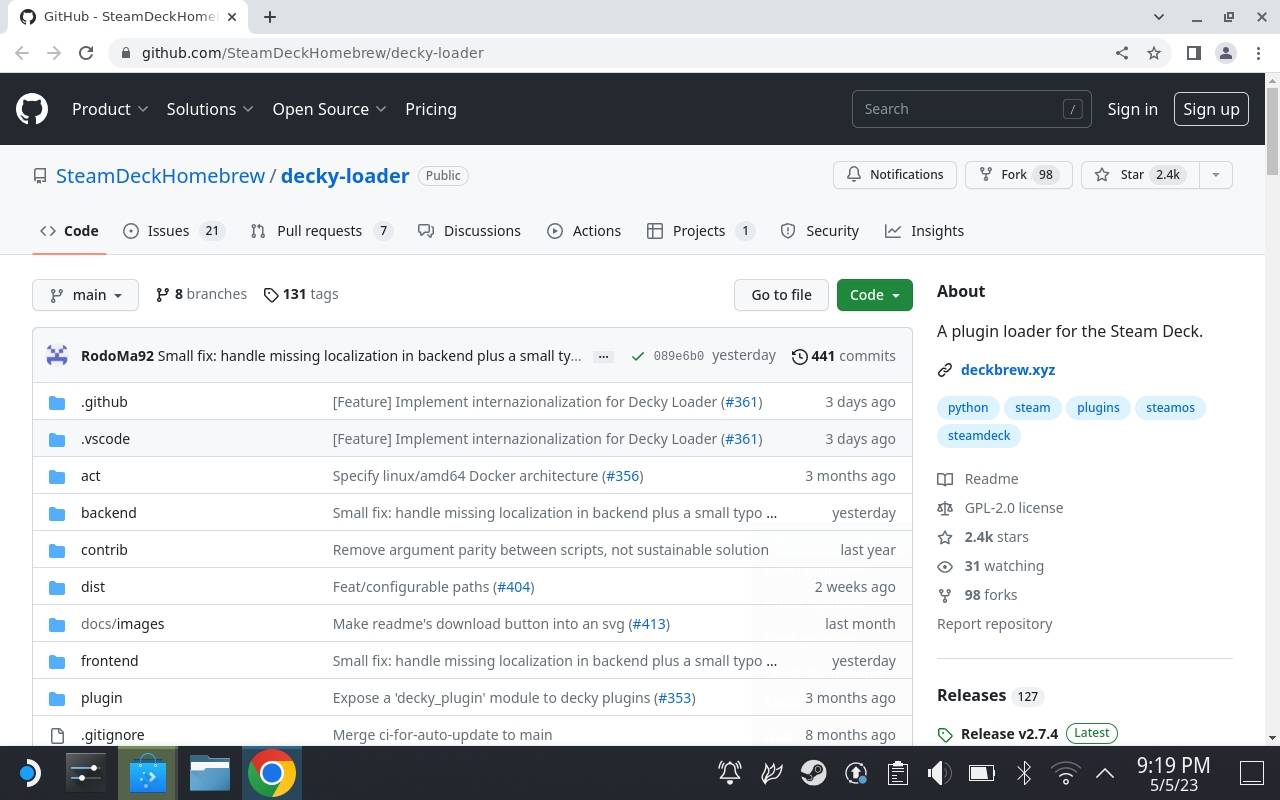Reload the page with the refresh icon
1280x800 pixels.
(86, 53)
